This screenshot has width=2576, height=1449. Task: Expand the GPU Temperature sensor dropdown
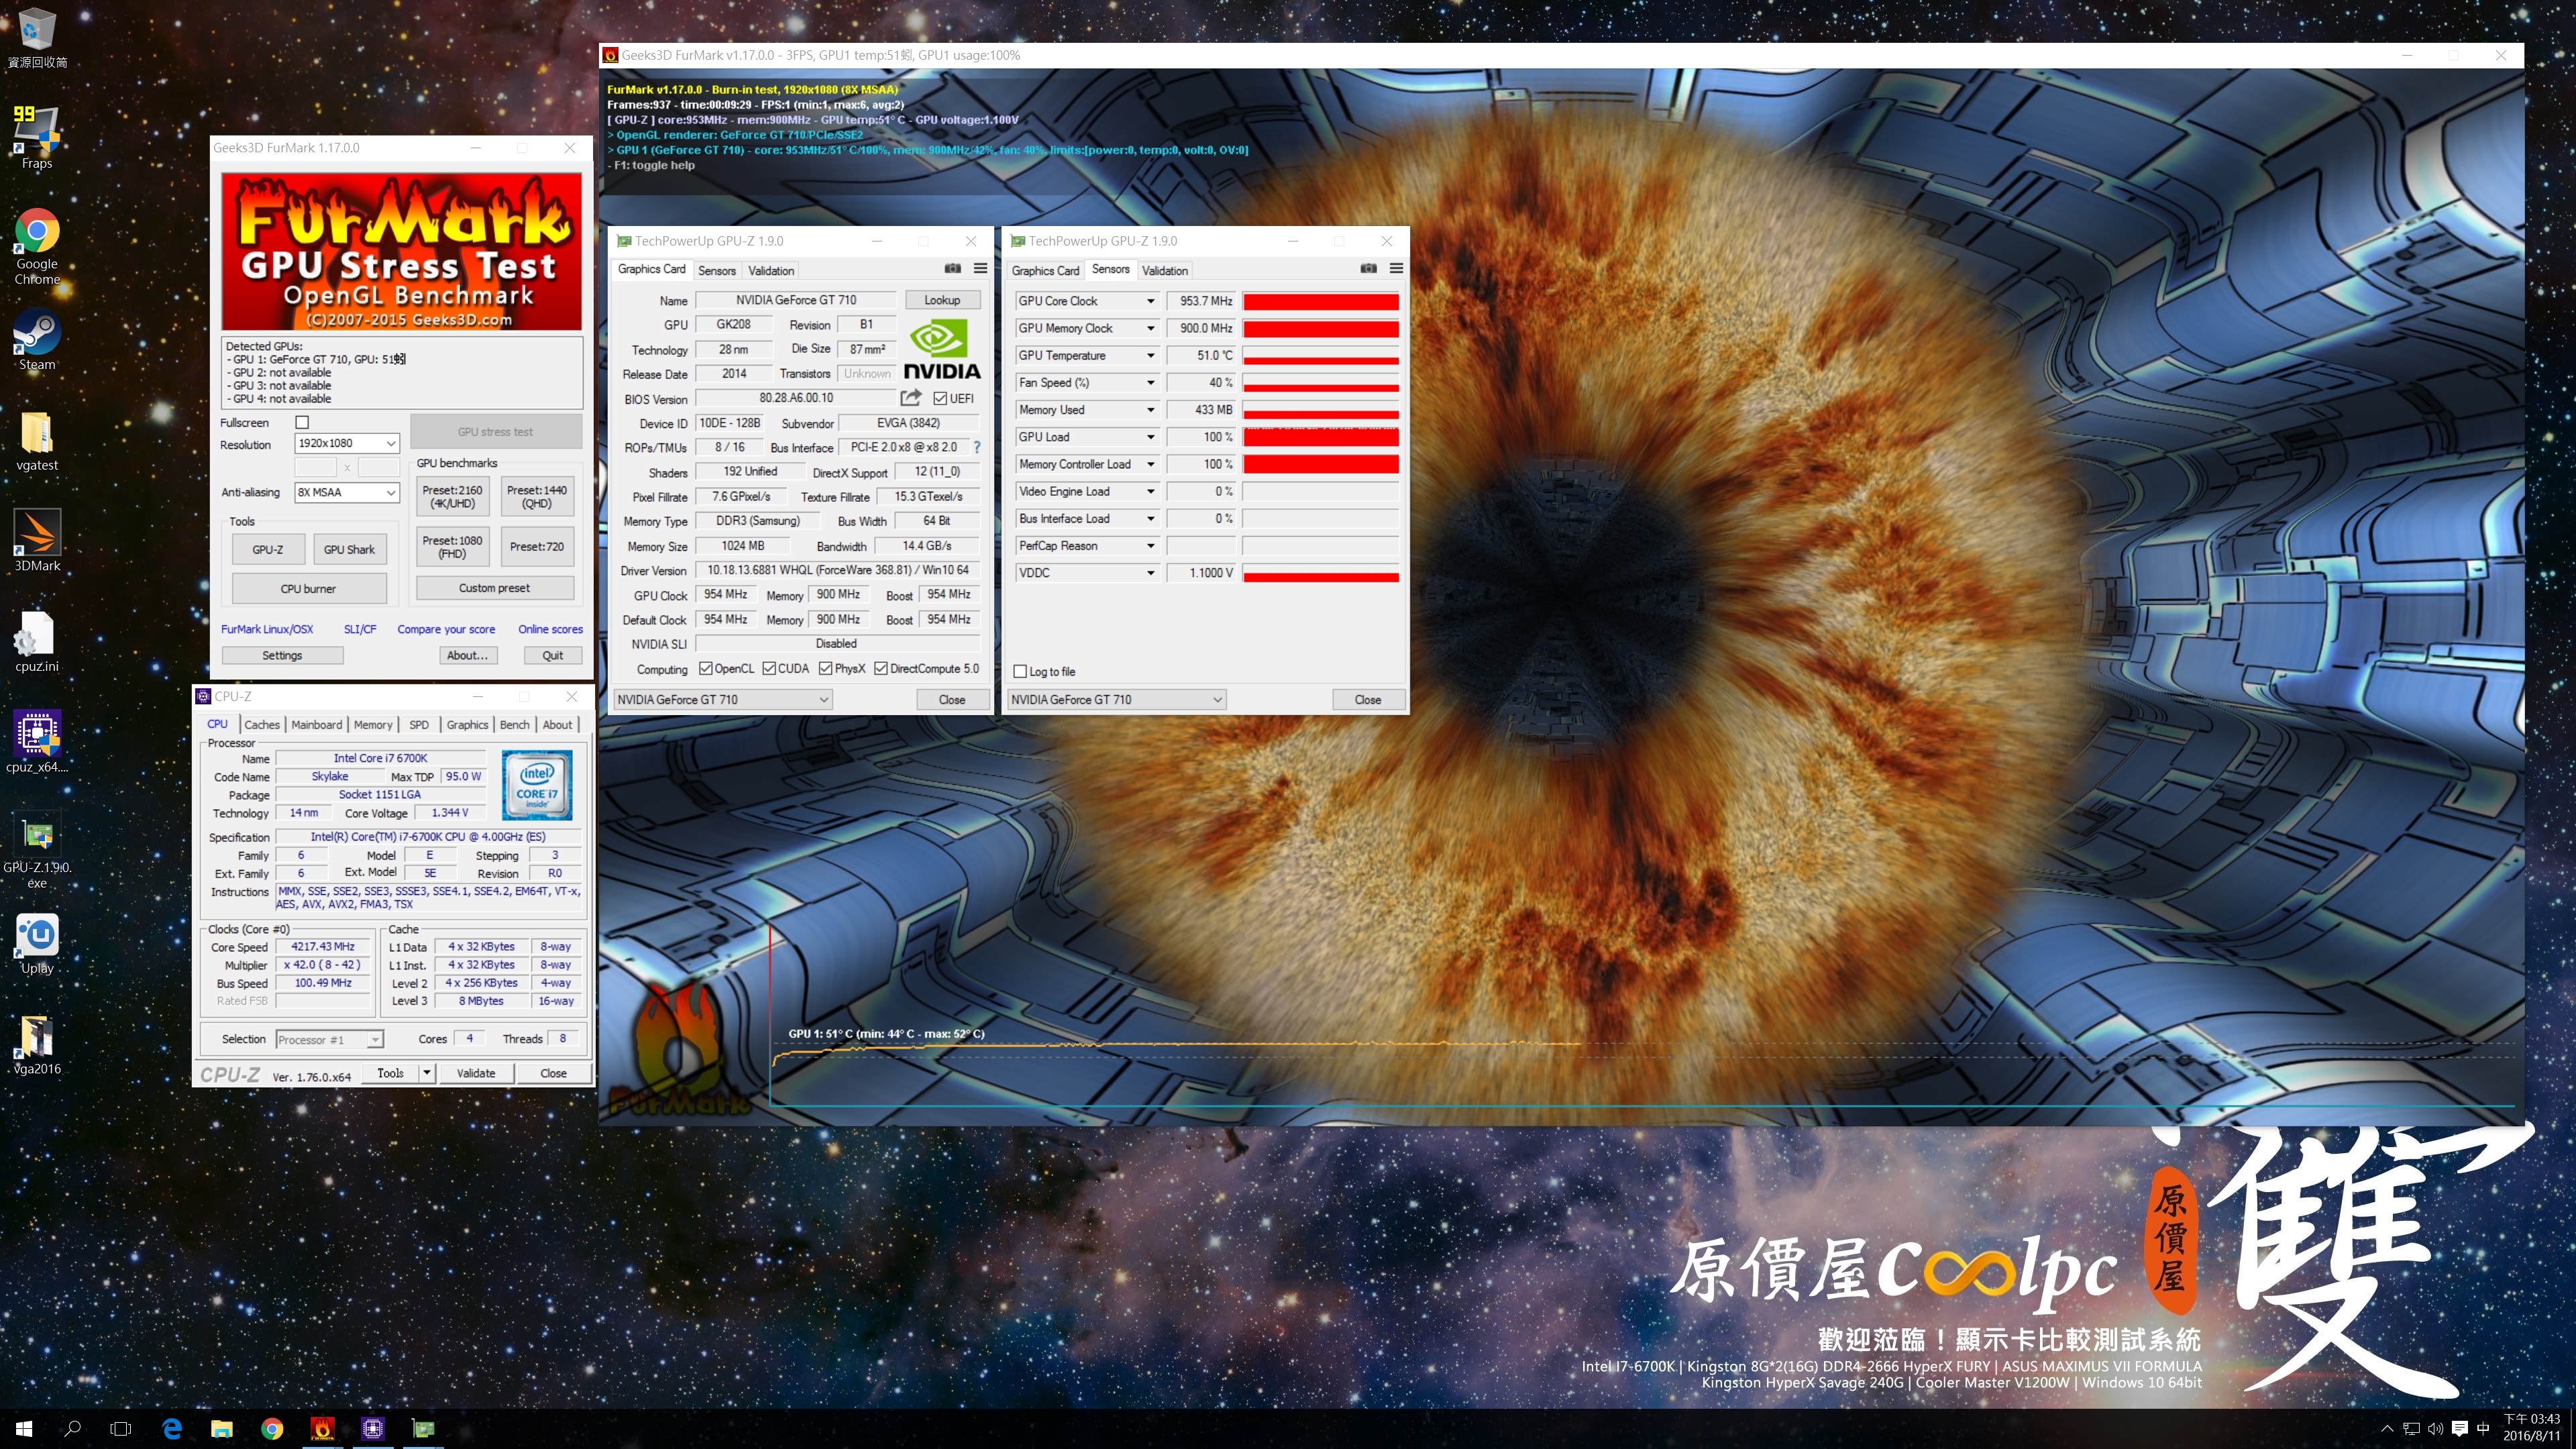tap(1151, 355)
